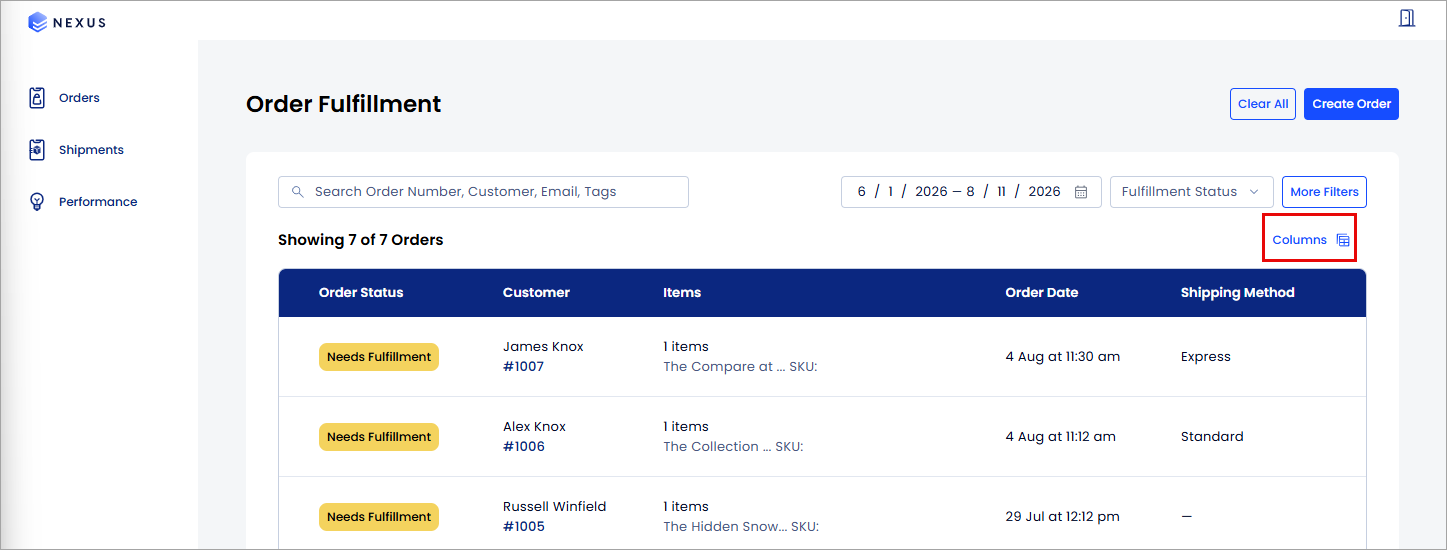Click the Nexus logo icon

click(x=38, y=22)
